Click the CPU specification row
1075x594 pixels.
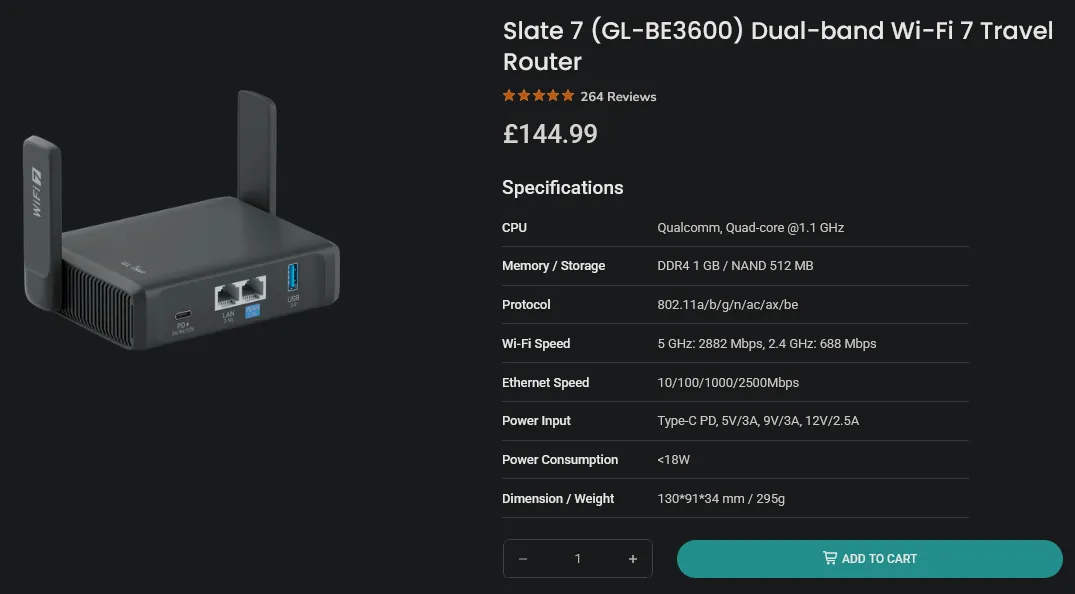735,228
